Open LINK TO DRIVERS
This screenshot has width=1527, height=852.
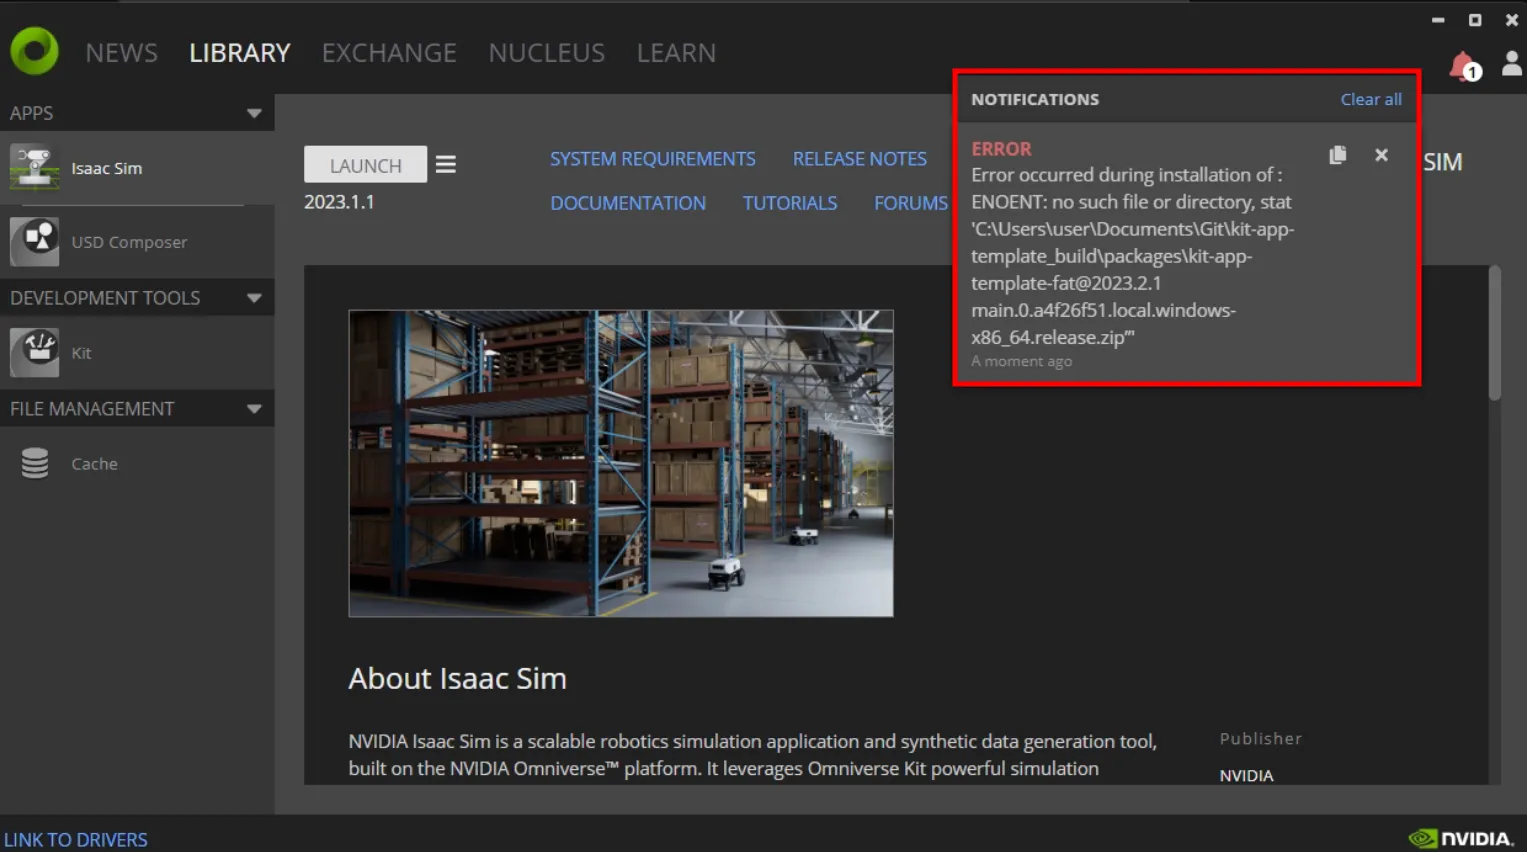[76, 839]
